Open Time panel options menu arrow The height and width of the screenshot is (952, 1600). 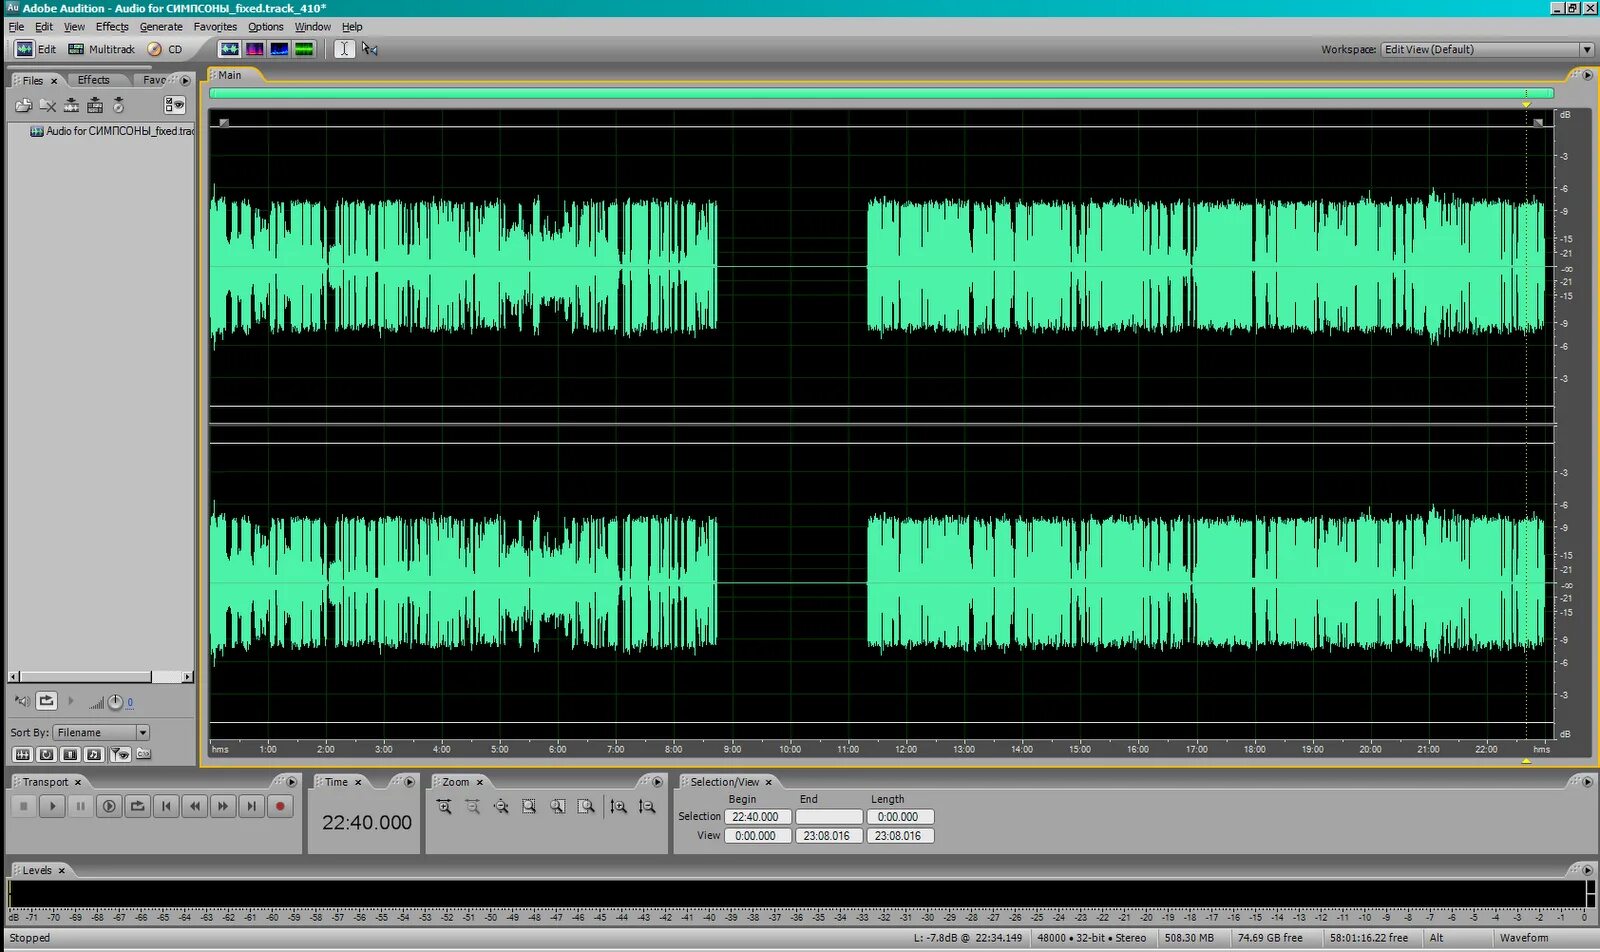(409, 782)
